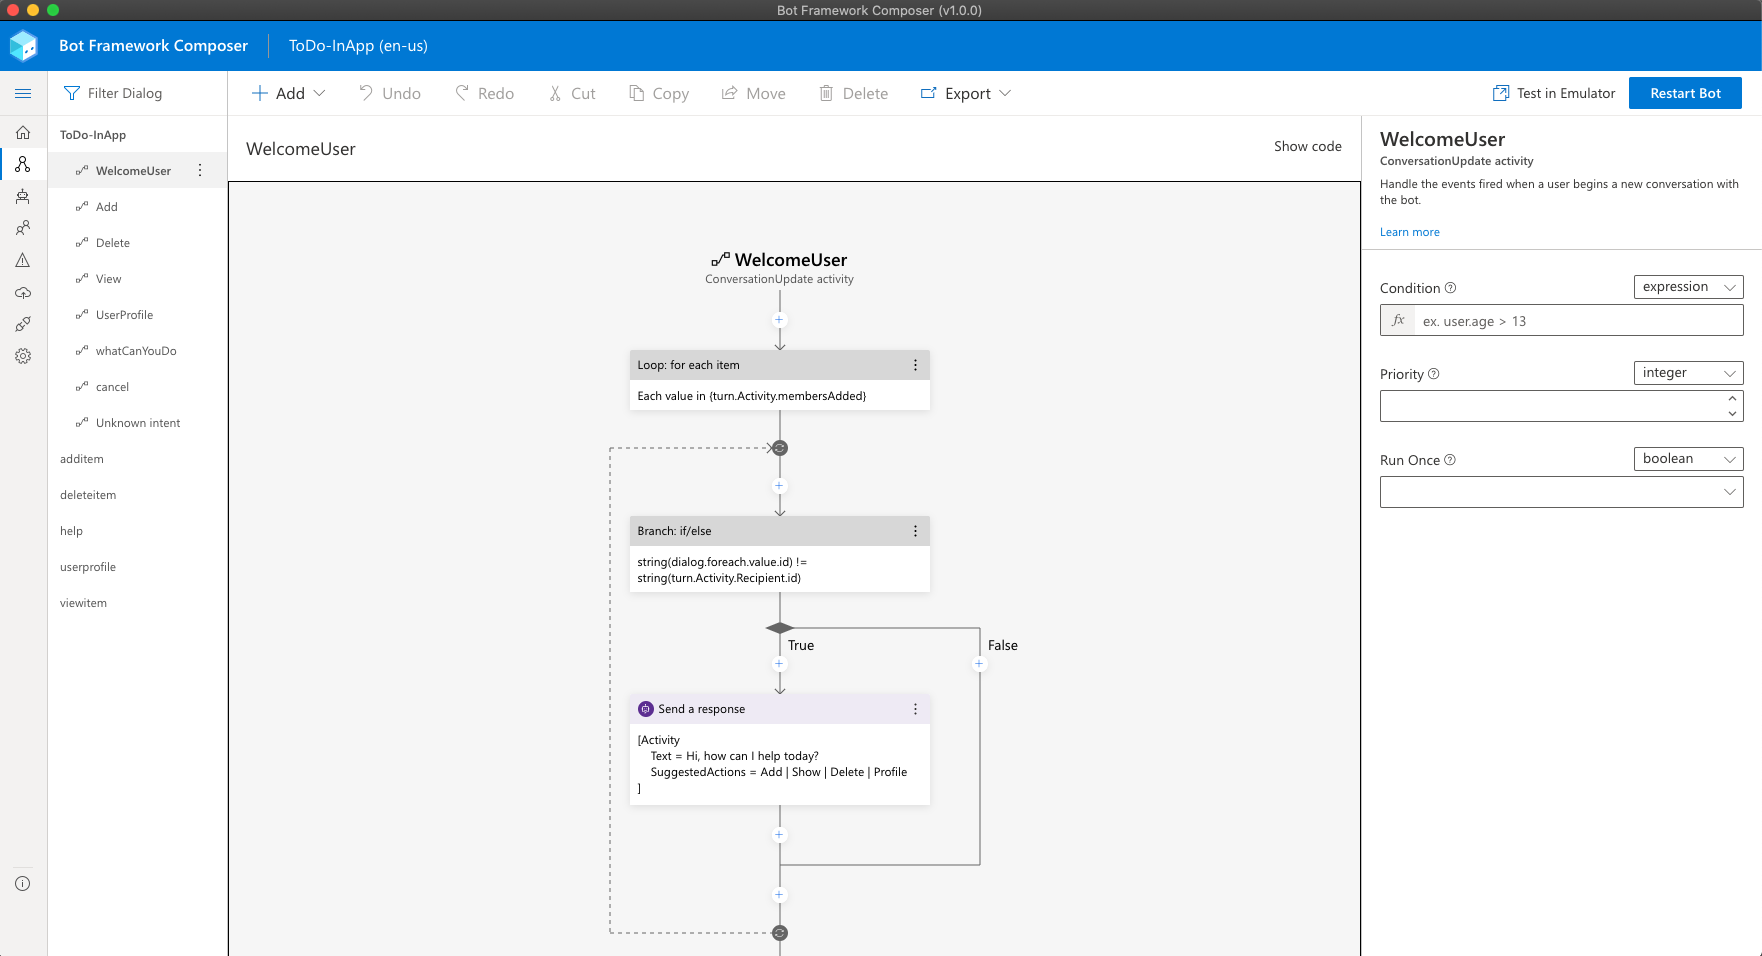Change Run Once type from boolean

(1689, 459)
